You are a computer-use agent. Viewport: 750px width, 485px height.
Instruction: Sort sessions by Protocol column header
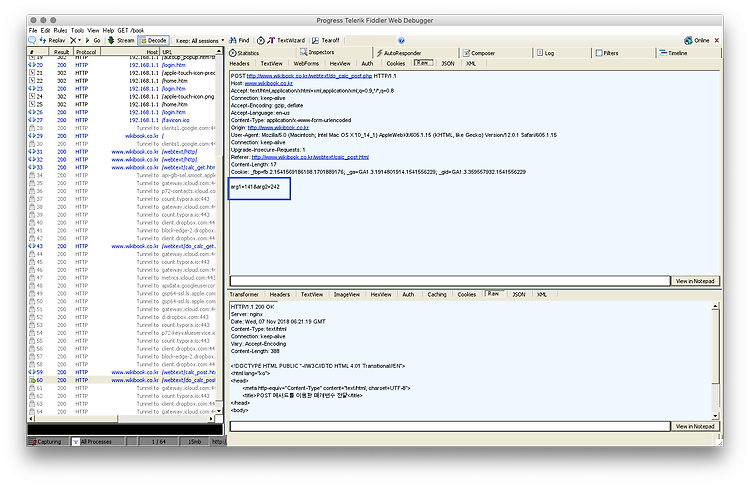tap(87, 52)
